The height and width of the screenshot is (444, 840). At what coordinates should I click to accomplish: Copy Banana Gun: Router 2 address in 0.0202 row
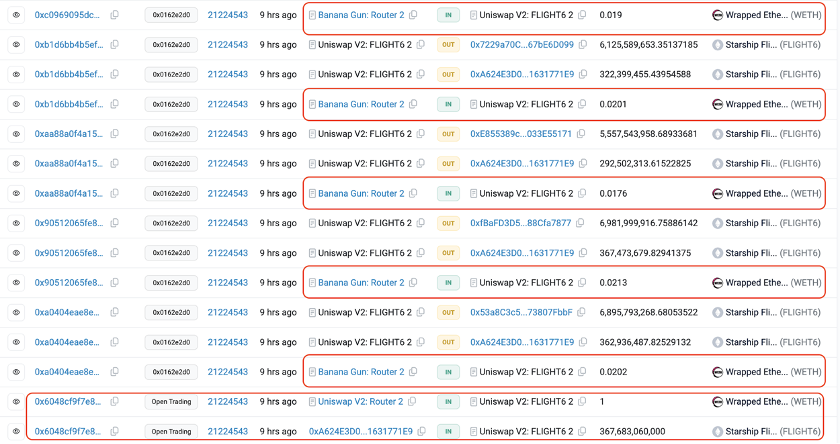413,372
